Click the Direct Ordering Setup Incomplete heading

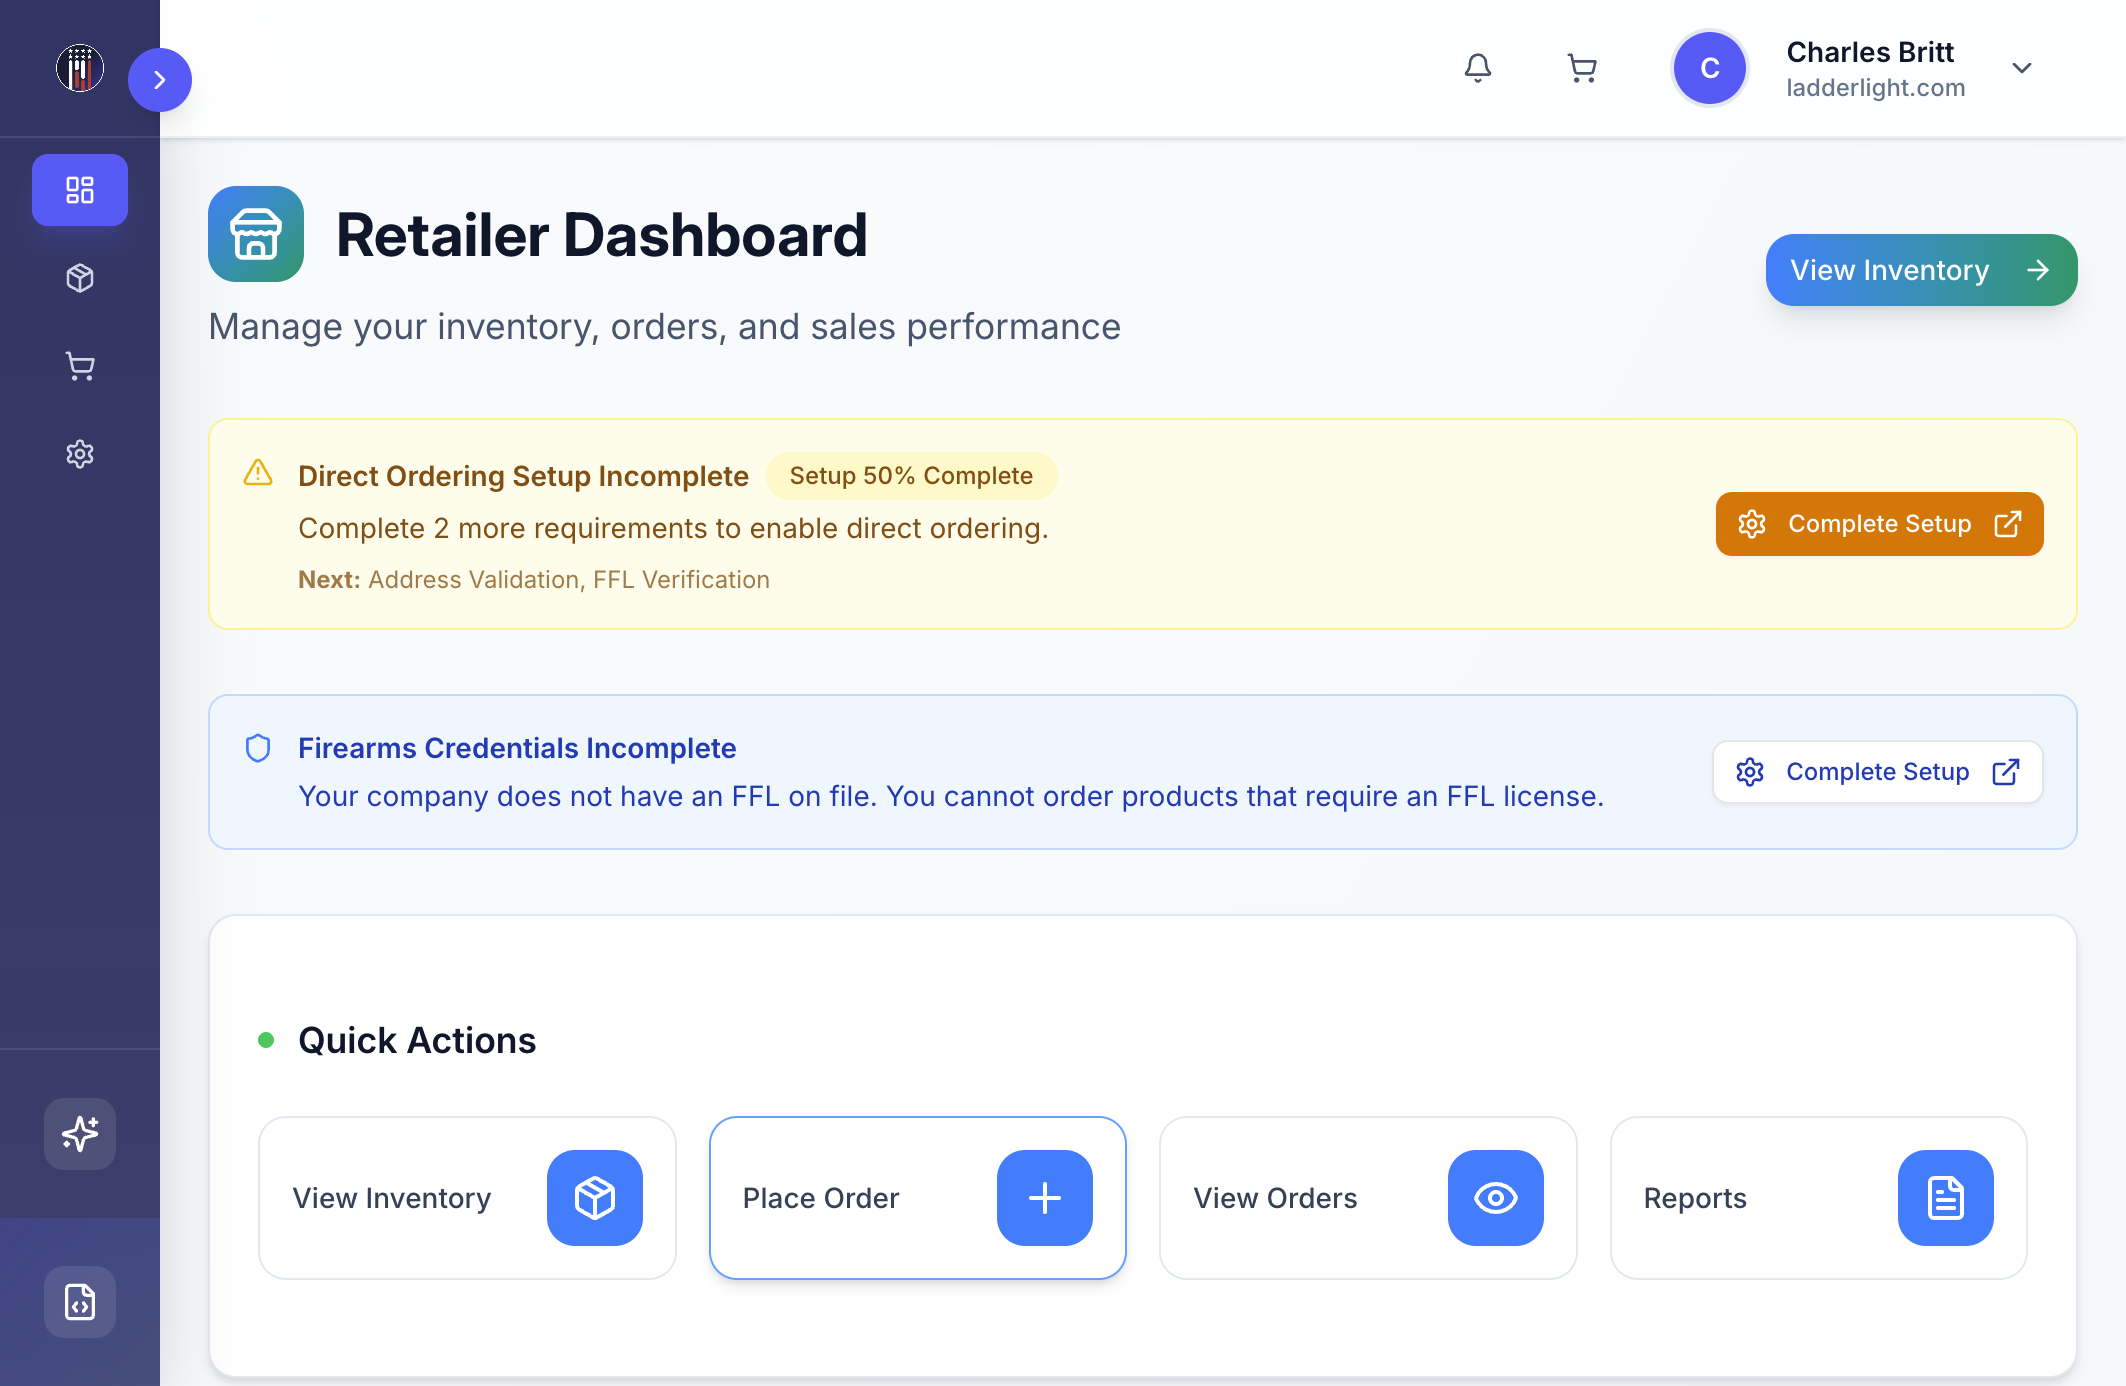[x=523, y=476]
